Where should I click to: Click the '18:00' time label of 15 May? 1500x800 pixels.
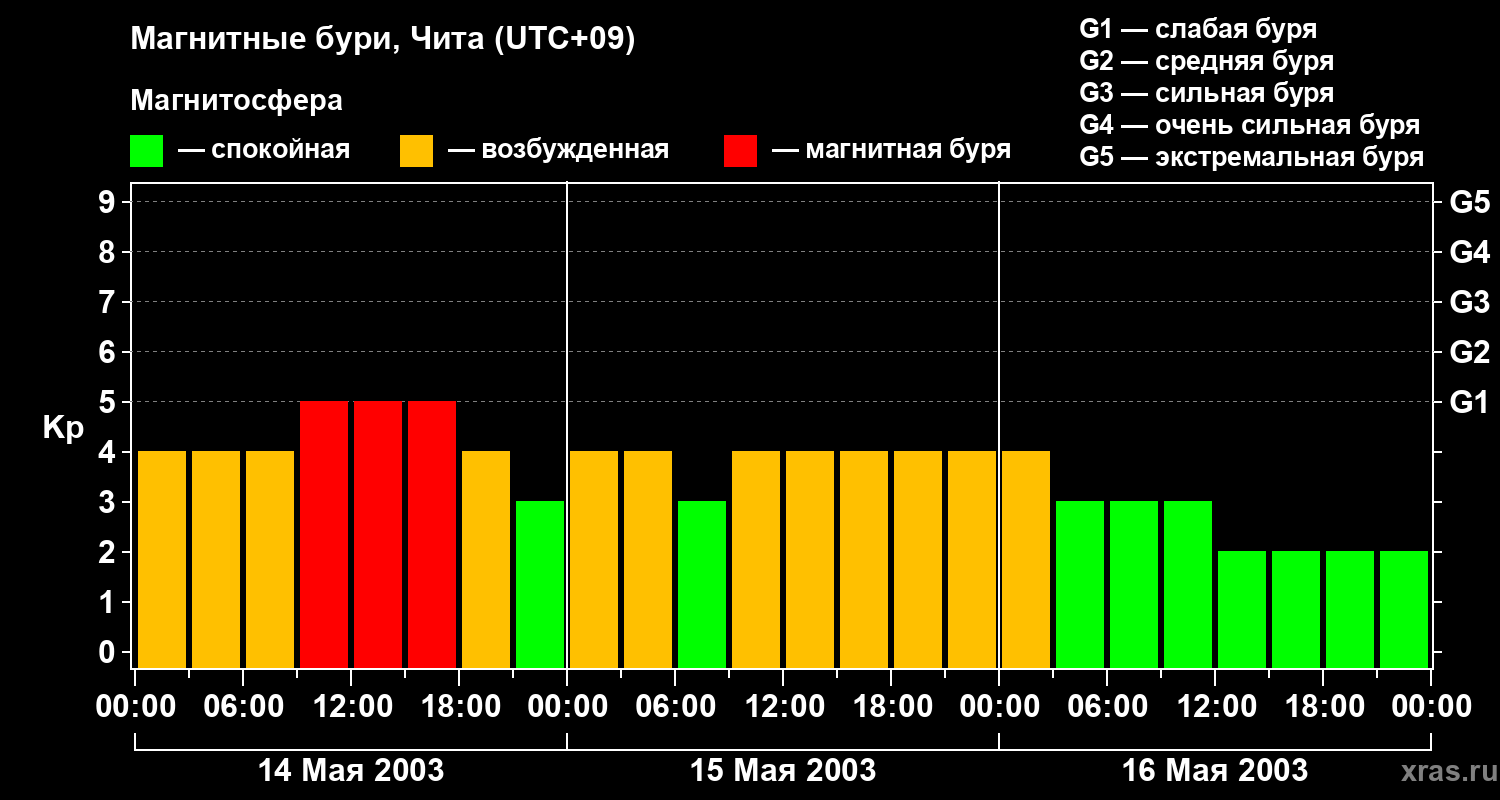point(891,707)
